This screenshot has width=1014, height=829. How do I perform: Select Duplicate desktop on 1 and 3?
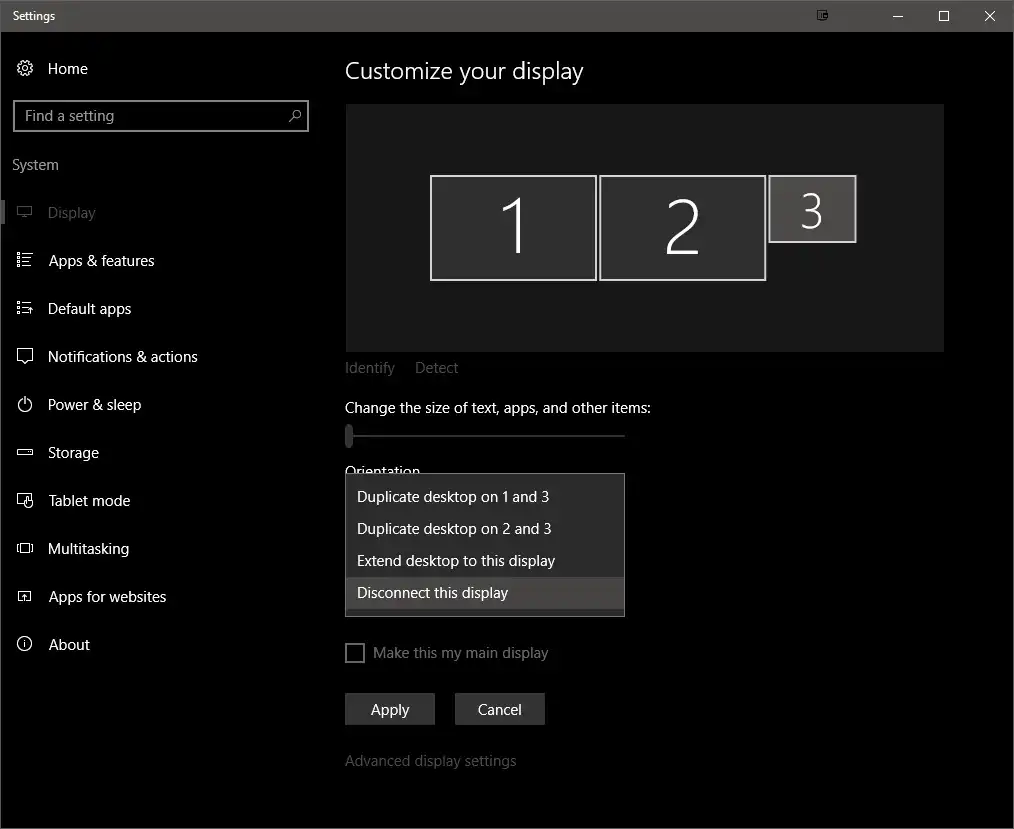click(451, 496)
